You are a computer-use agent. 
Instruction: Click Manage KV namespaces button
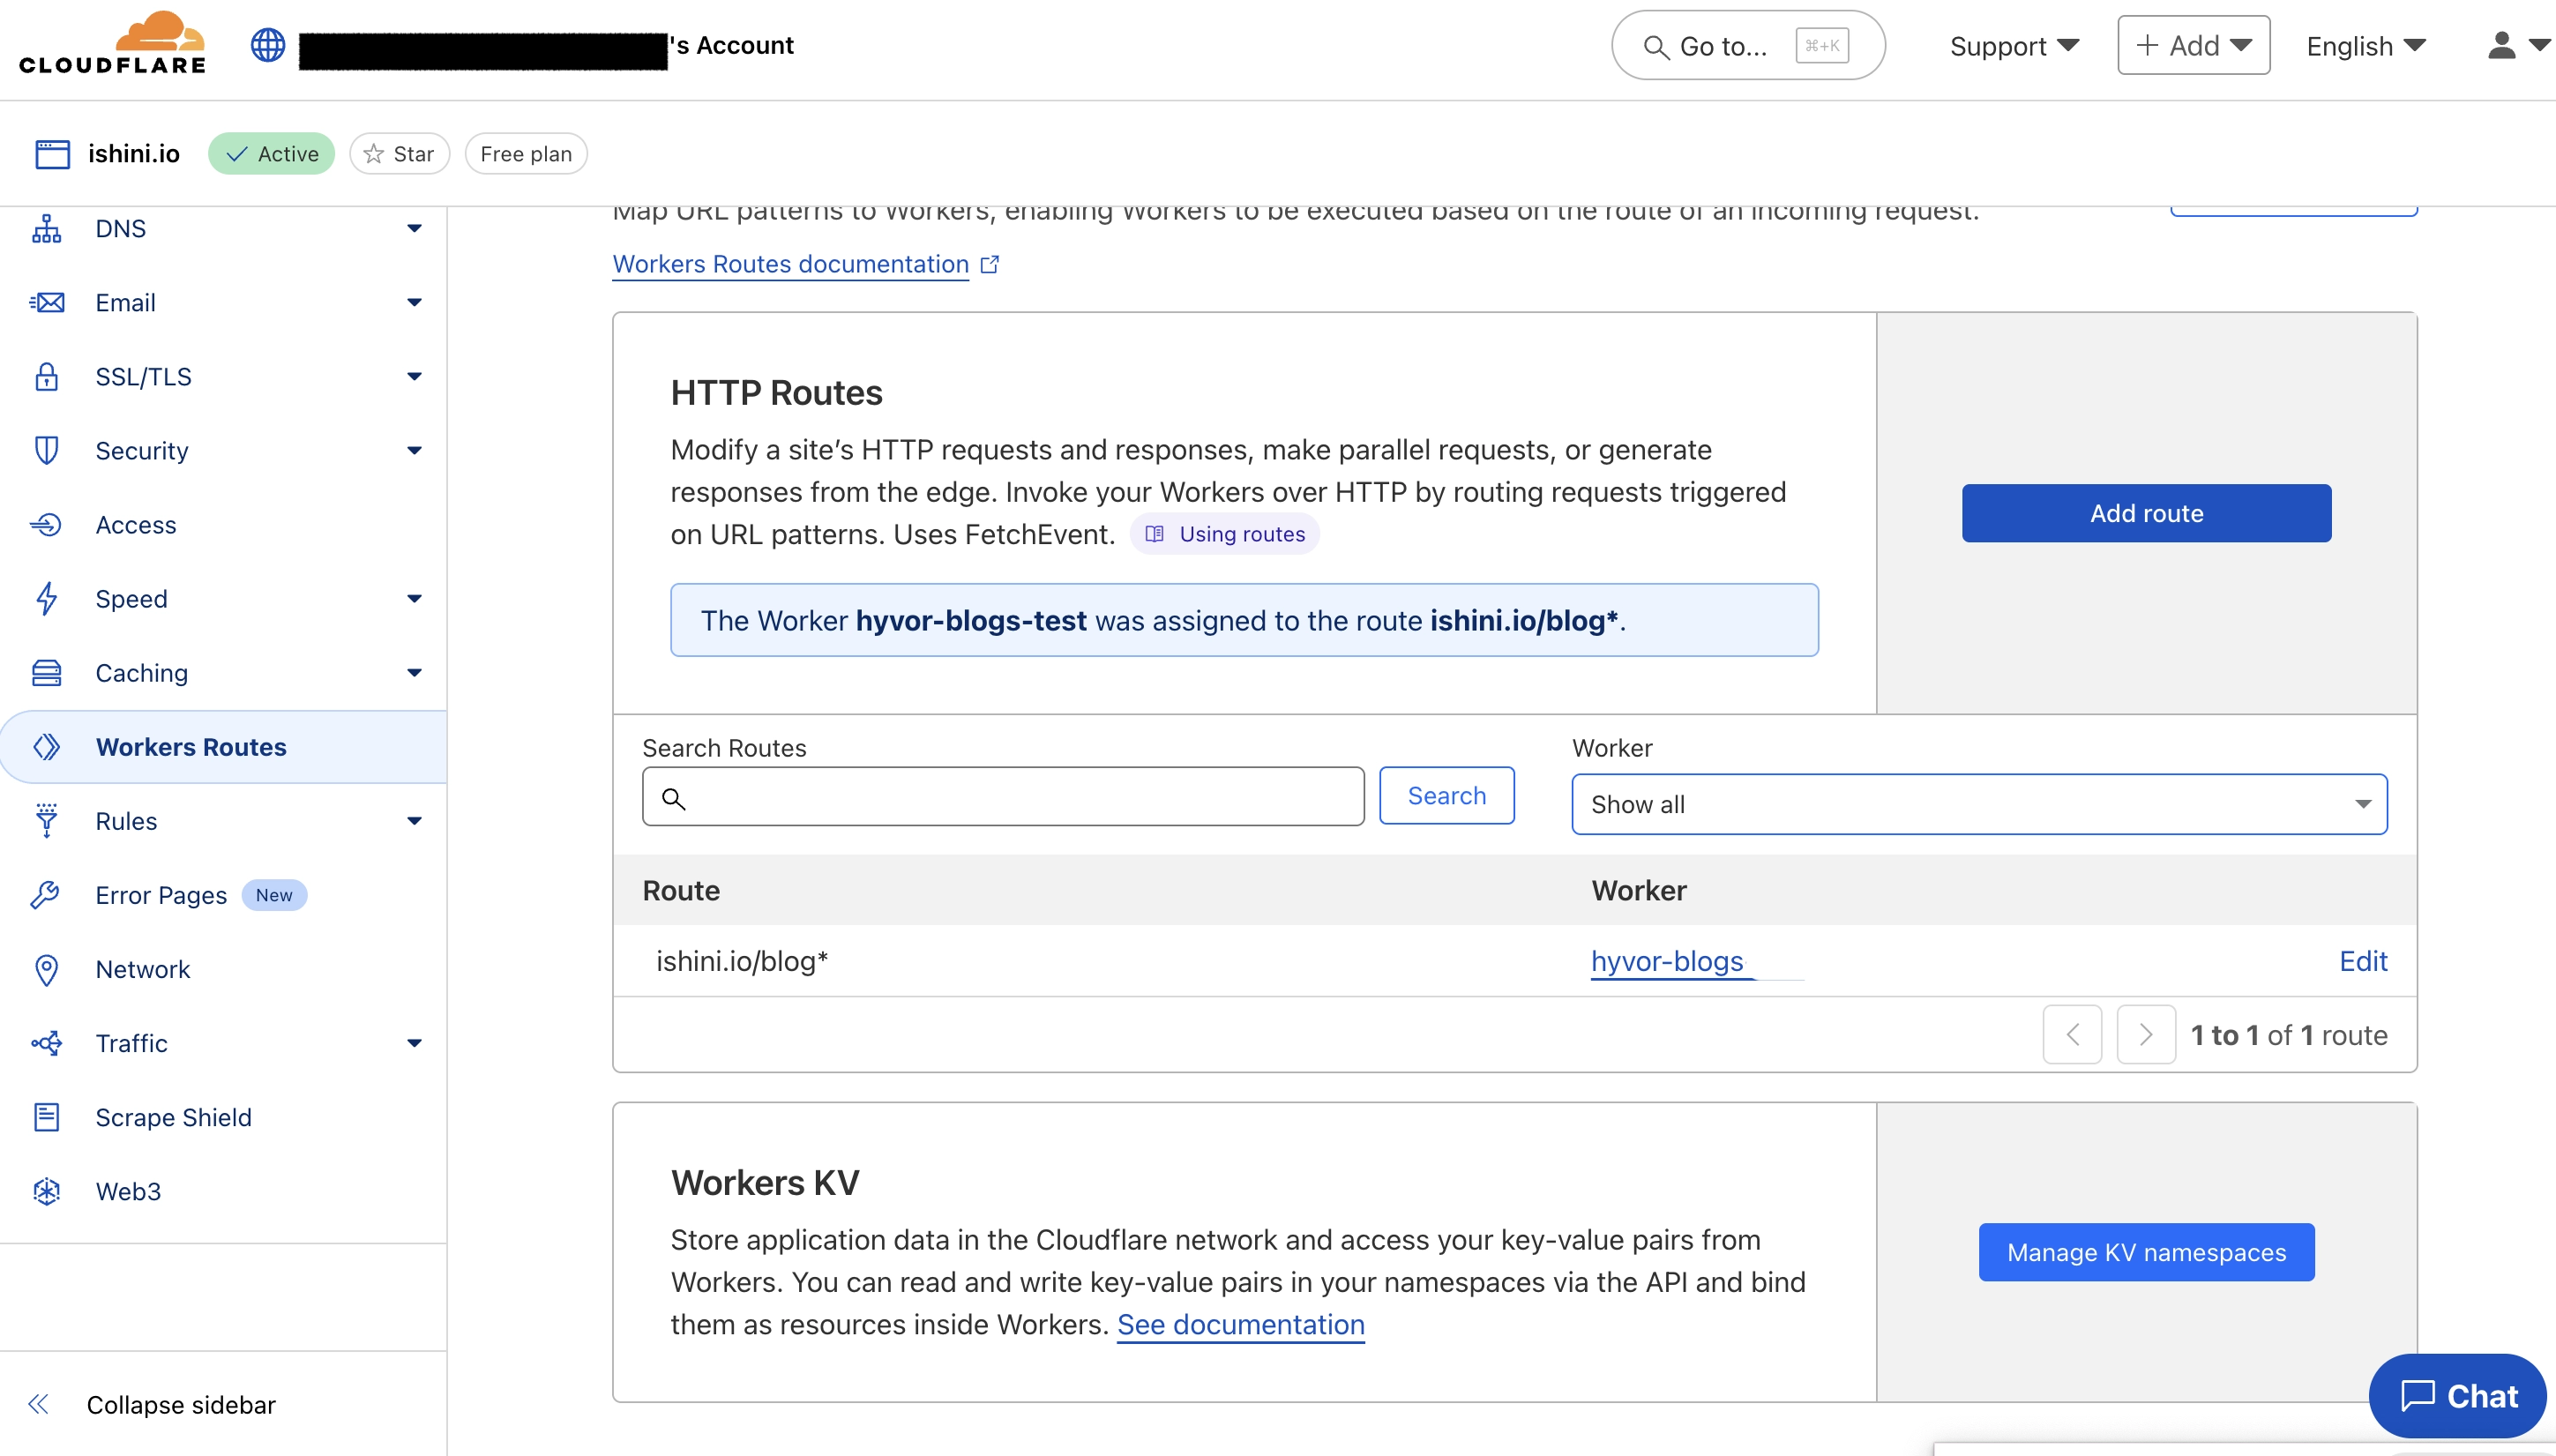pos(2146,1252)
